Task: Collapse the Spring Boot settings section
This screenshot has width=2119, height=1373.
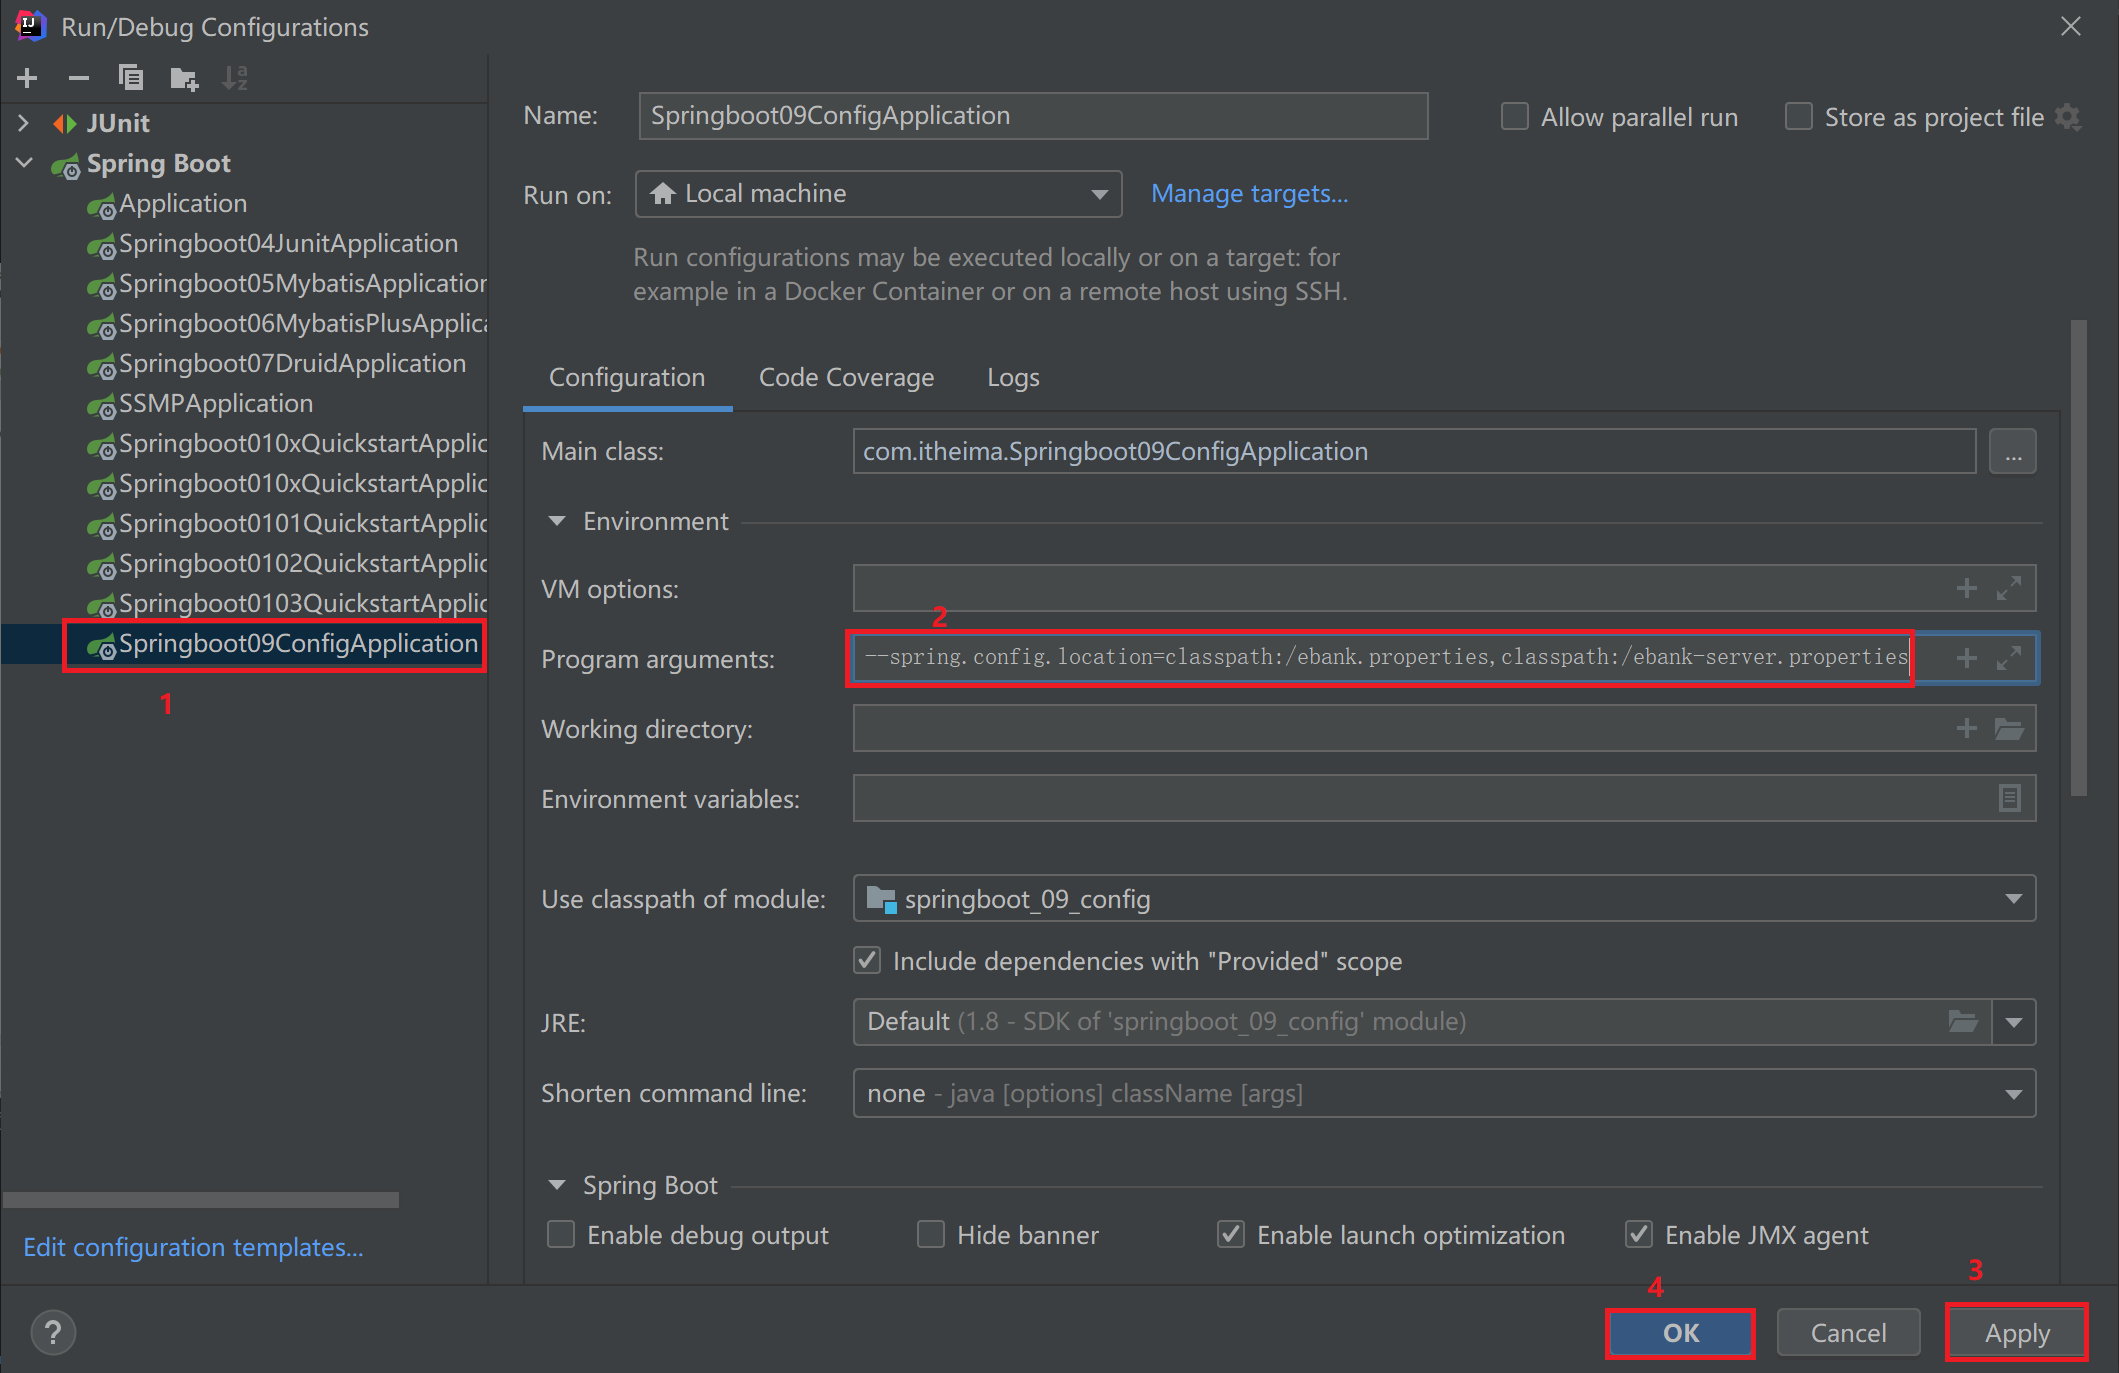Action: pos(557,1185)
